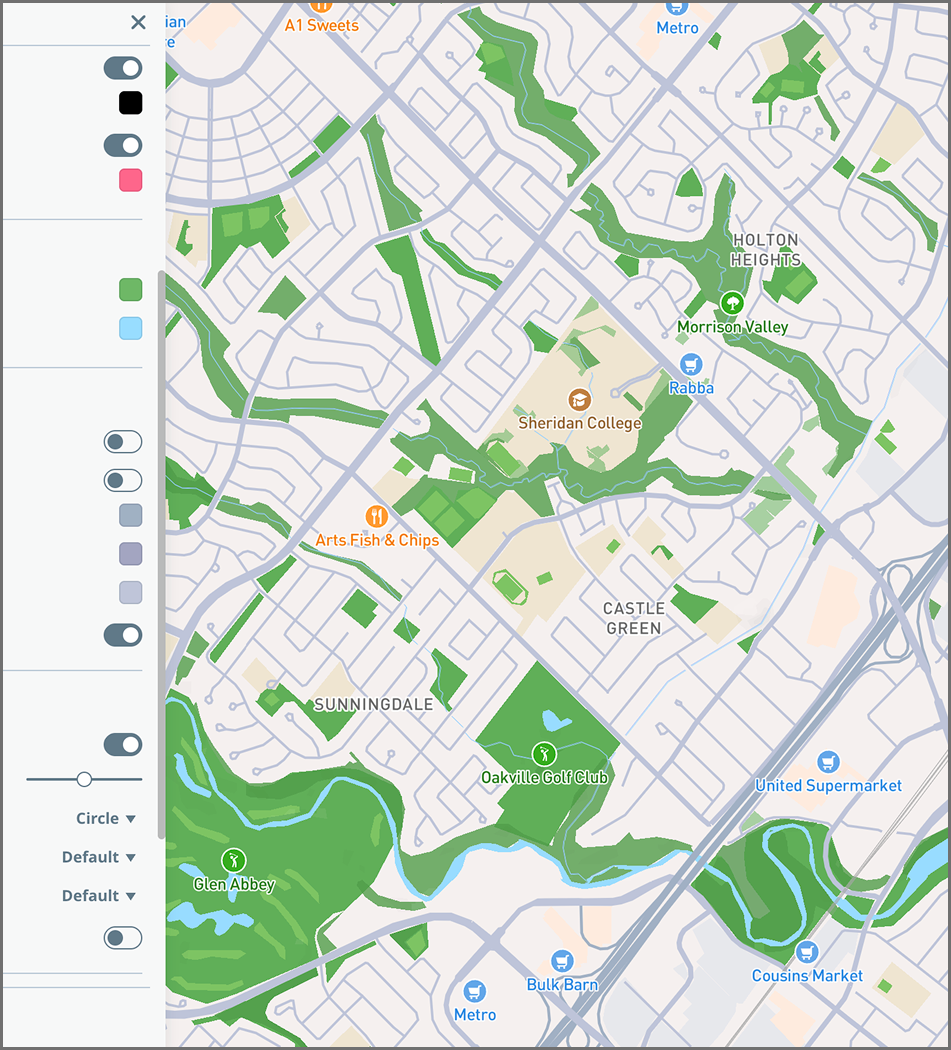Toggle the switch above the pink swatch

[x=123, y=145]
